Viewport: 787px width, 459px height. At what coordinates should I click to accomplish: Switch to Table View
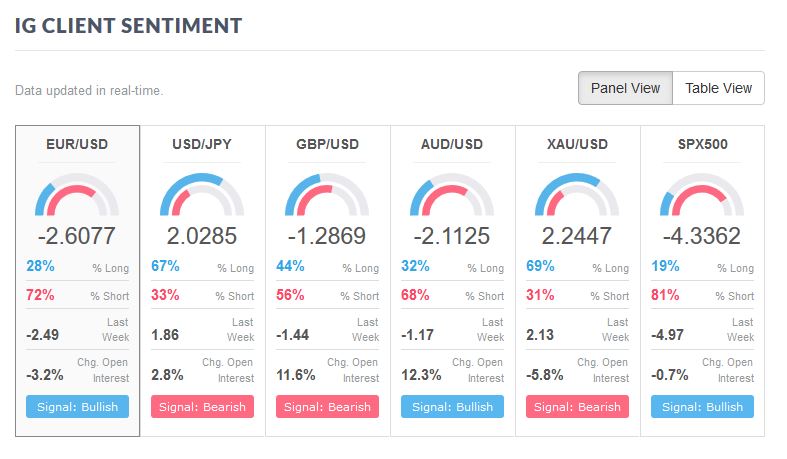coord(718,88)
